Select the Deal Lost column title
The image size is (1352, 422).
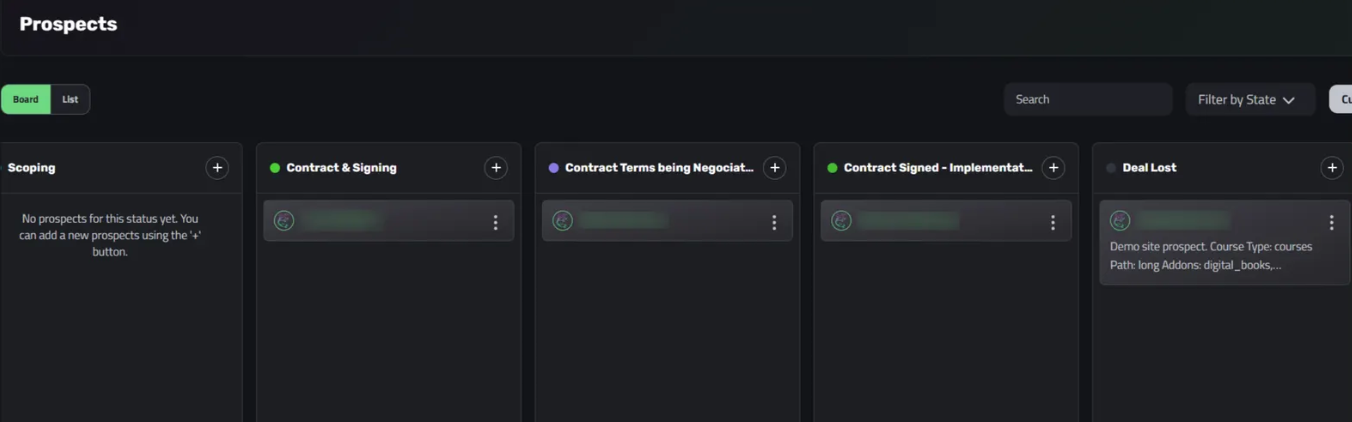pos(1149,168)
